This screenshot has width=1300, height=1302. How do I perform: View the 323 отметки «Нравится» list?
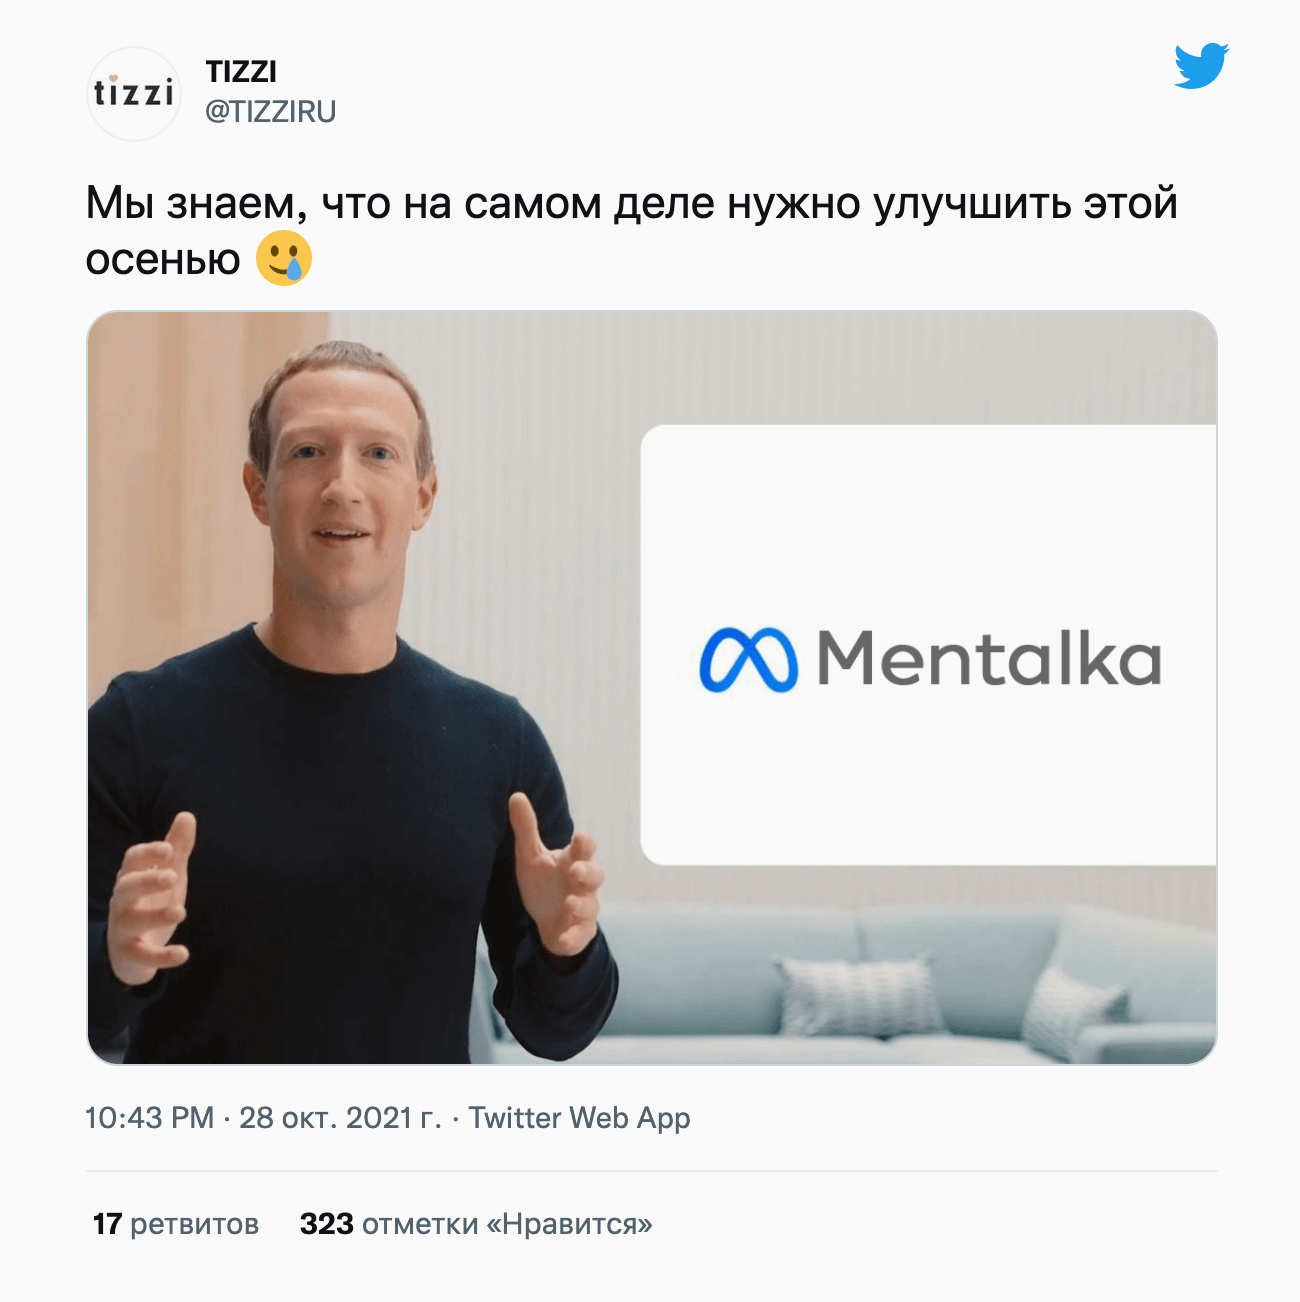point(476,1224)
